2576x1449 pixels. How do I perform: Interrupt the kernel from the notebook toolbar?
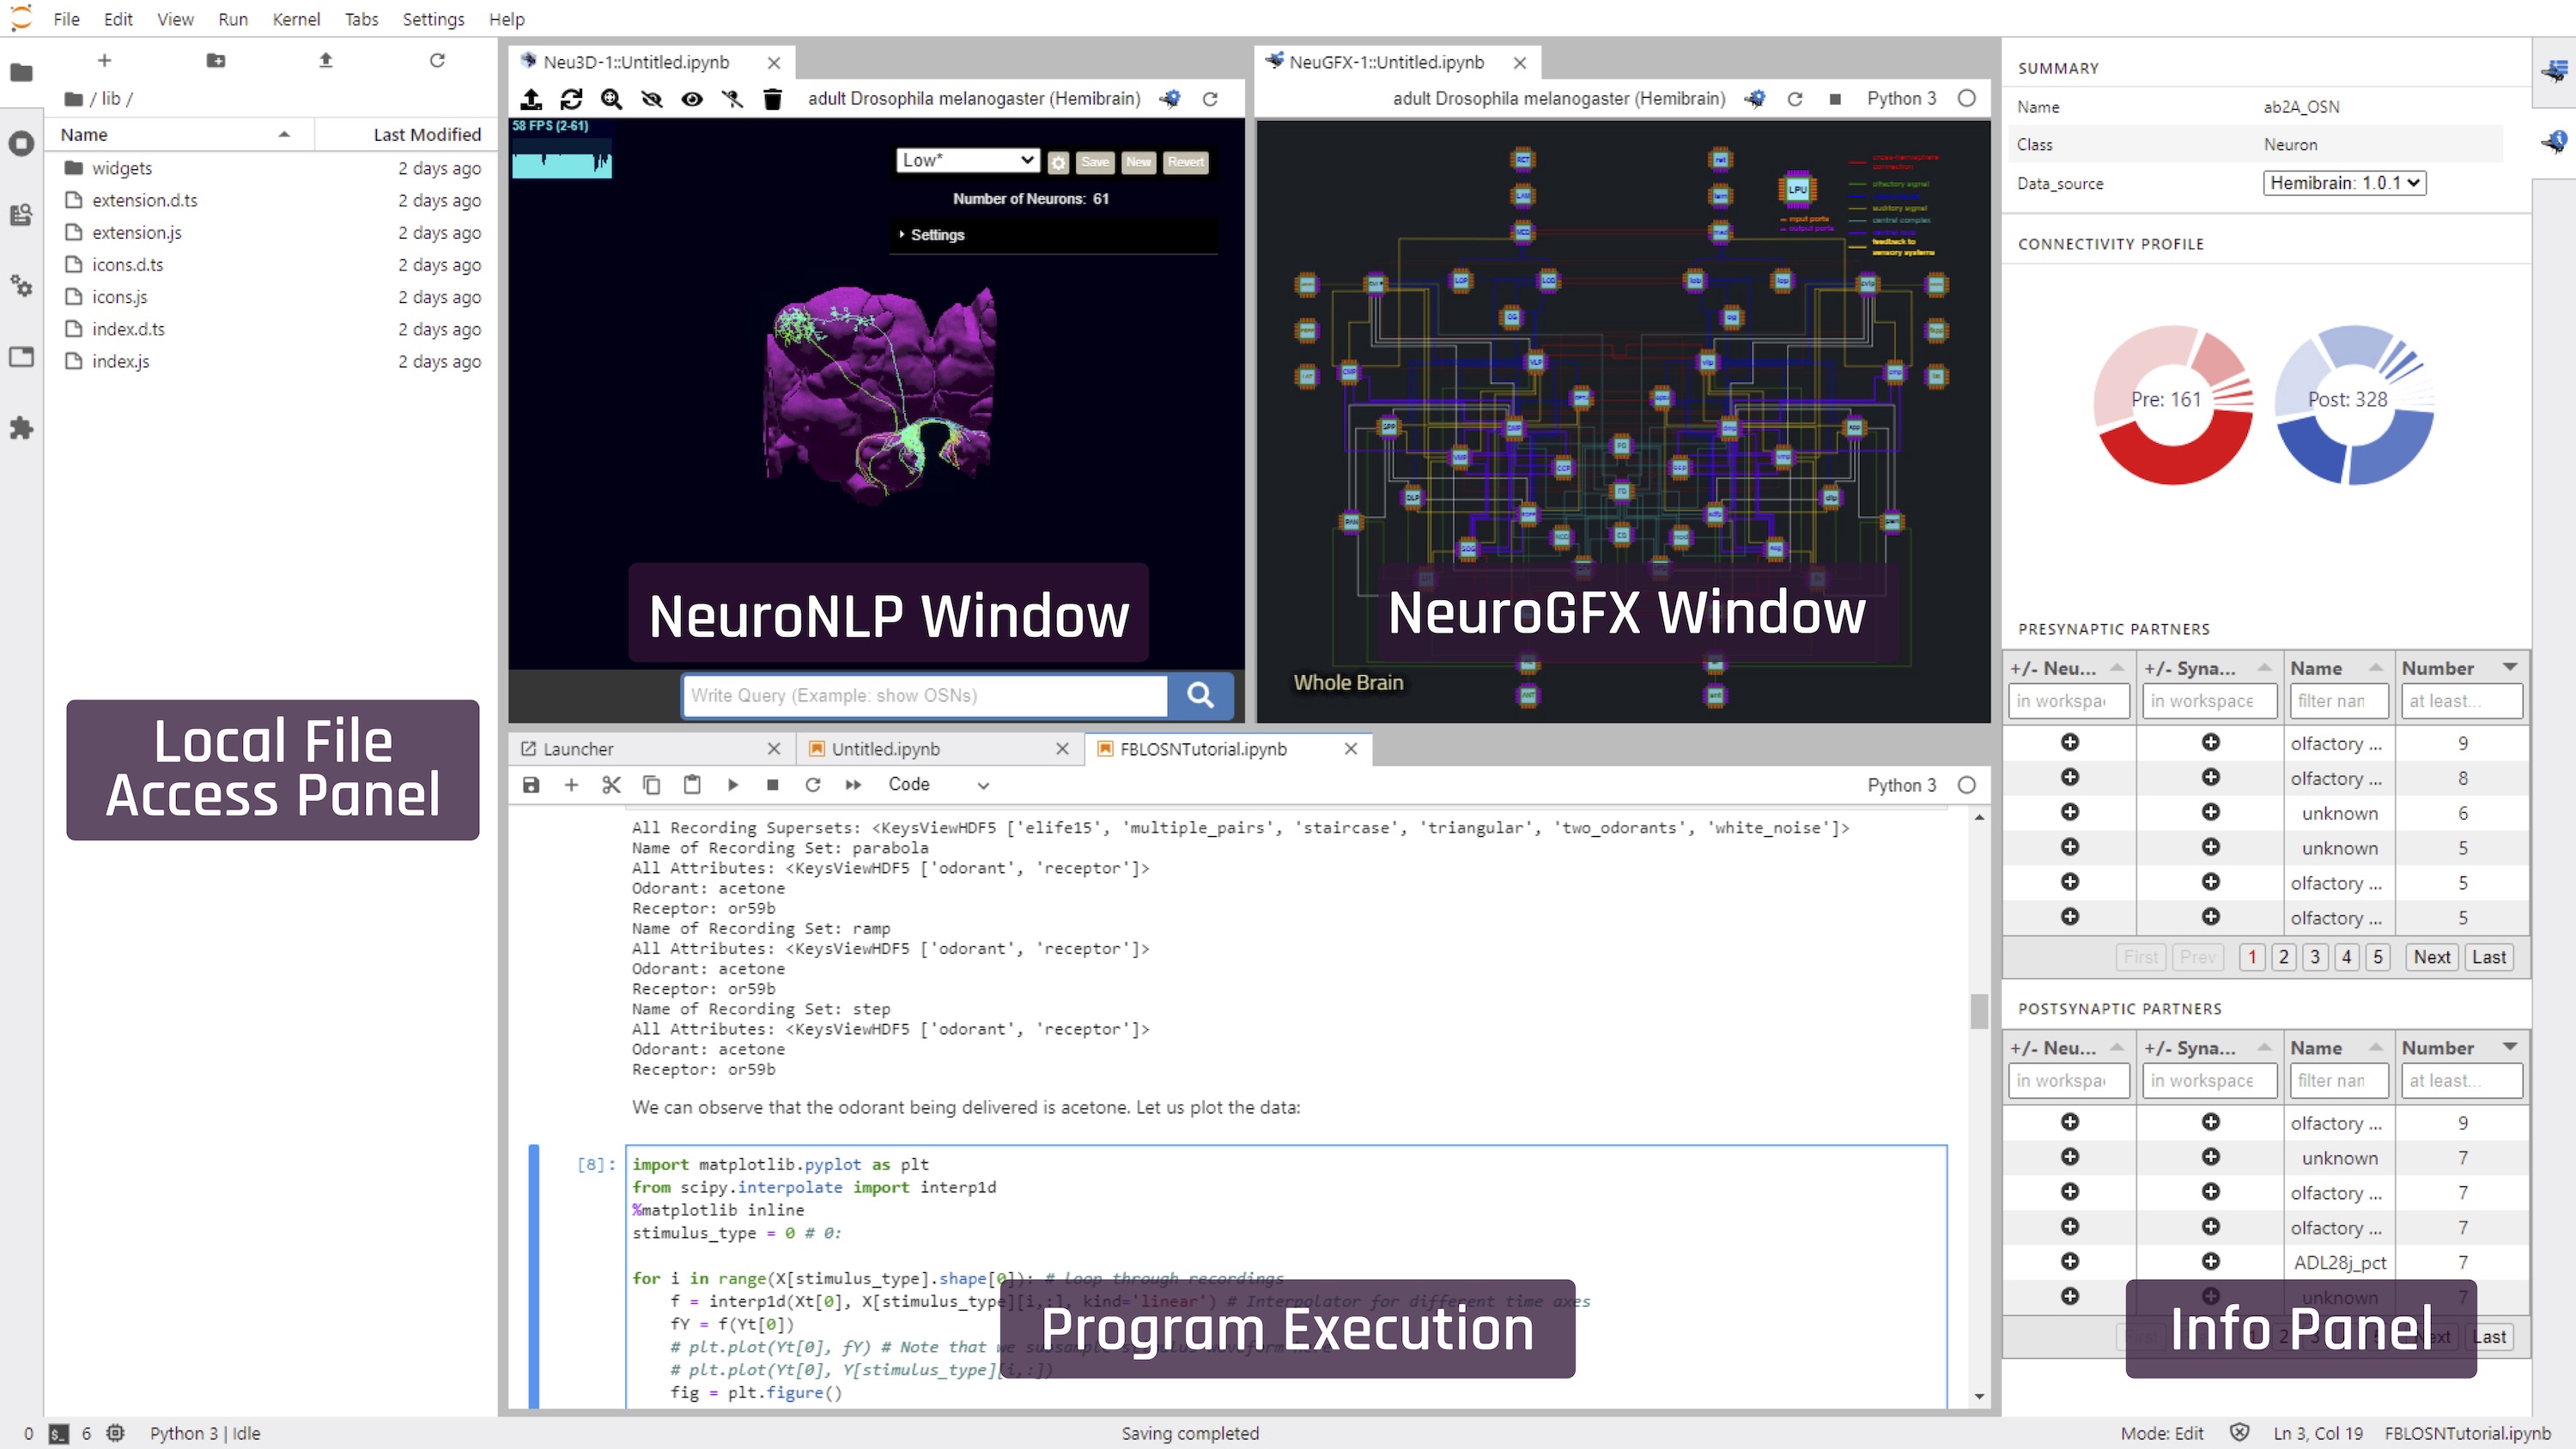[x=772, y=785]
